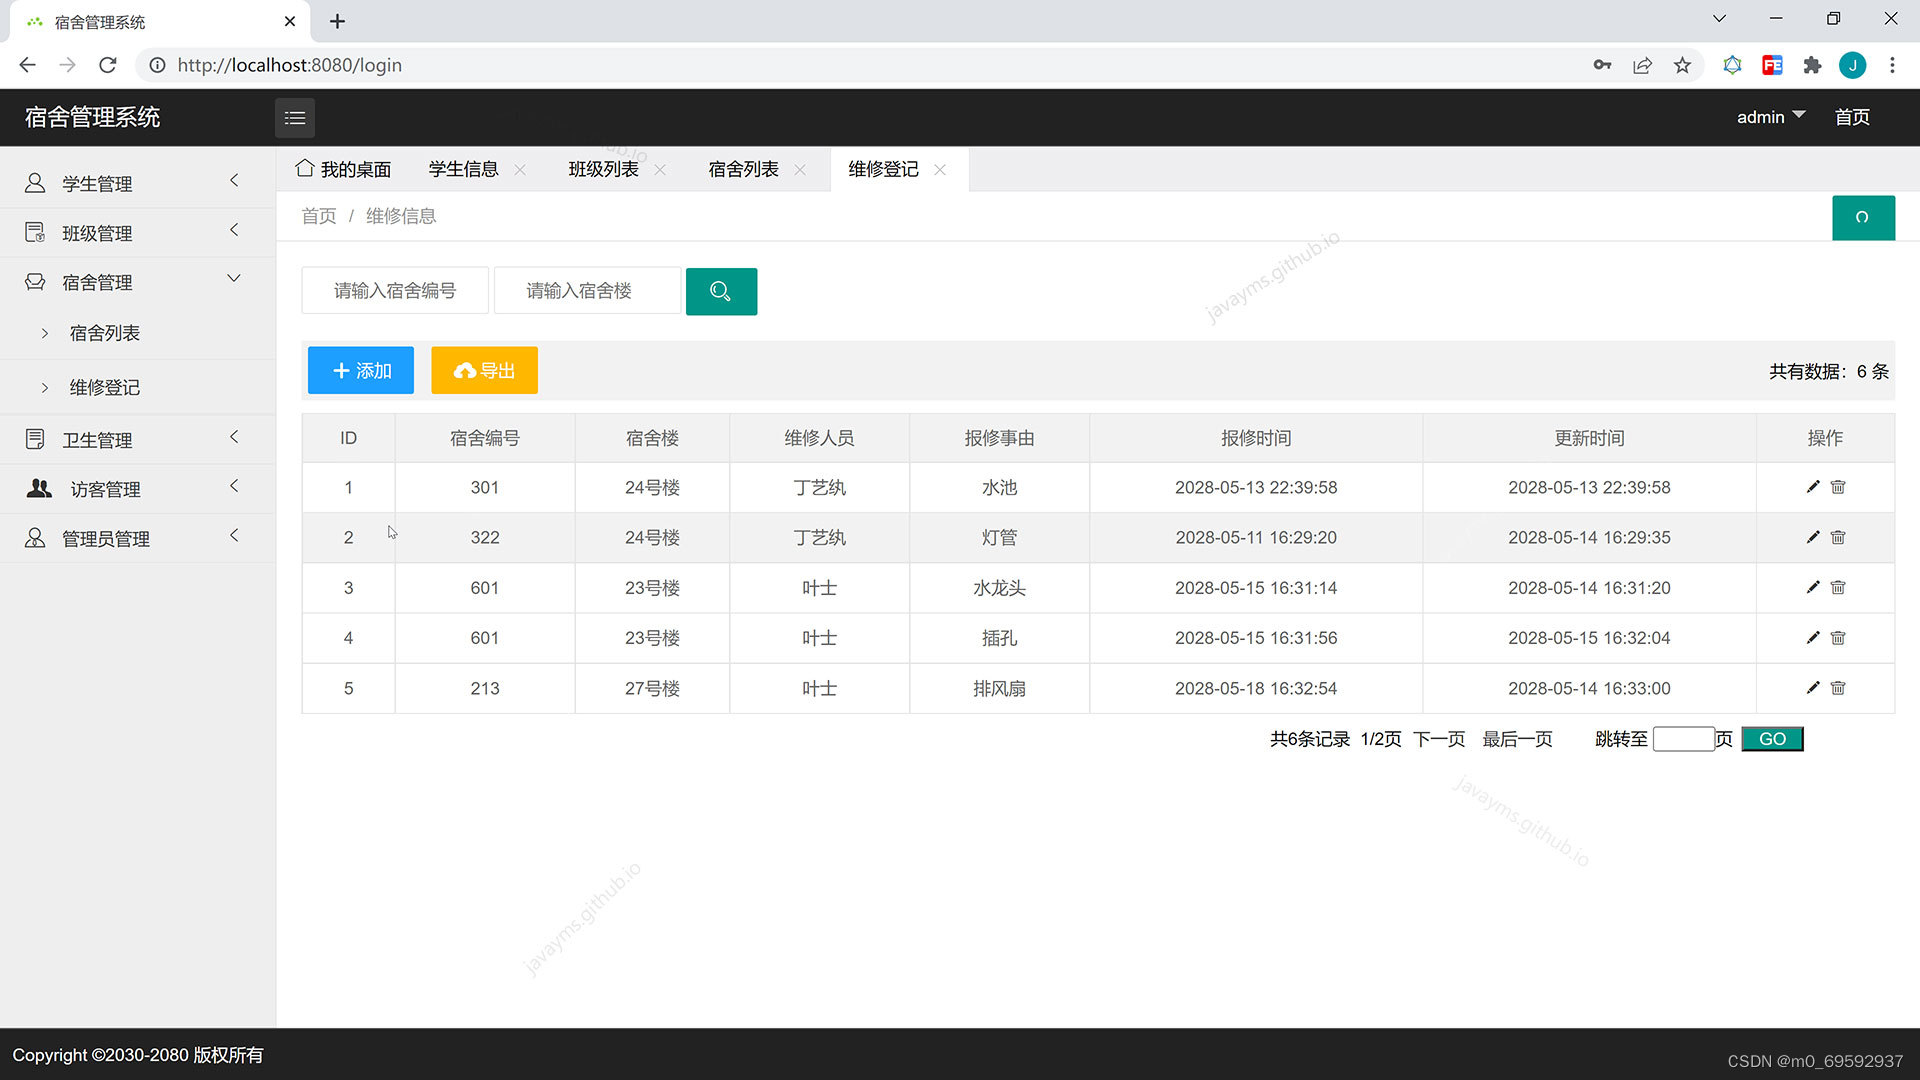Toggle sidebar with hamburger menu icon
Viewport: 1920px width, 1080px height.
point(294,118)
